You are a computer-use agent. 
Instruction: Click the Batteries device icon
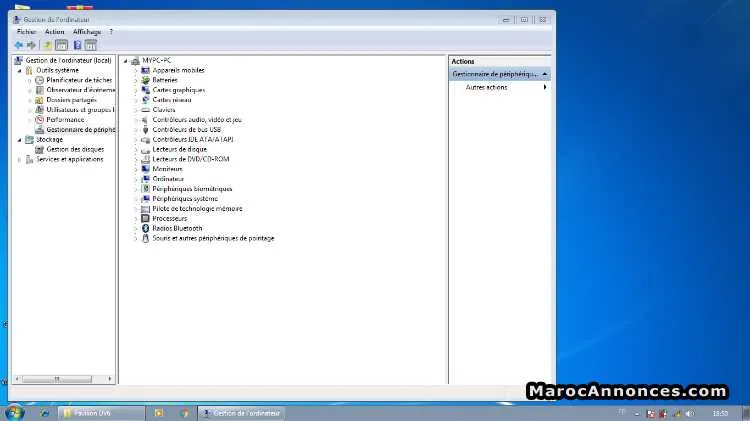[x=145, y=80]
